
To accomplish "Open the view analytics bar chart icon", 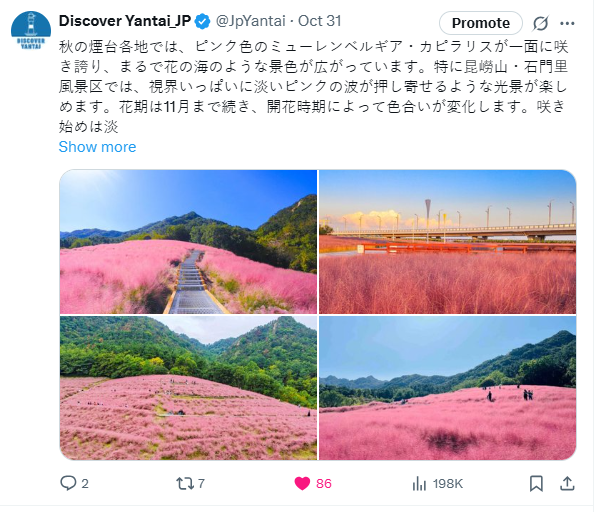I will click(x=419, y=484).
